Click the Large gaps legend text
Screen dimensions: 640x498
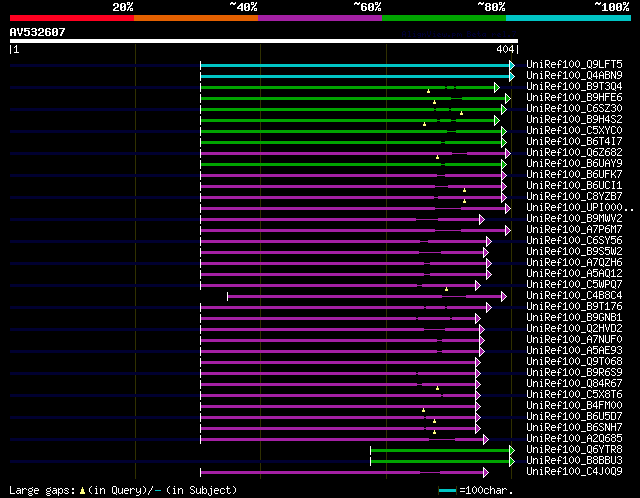pos(123,490)
